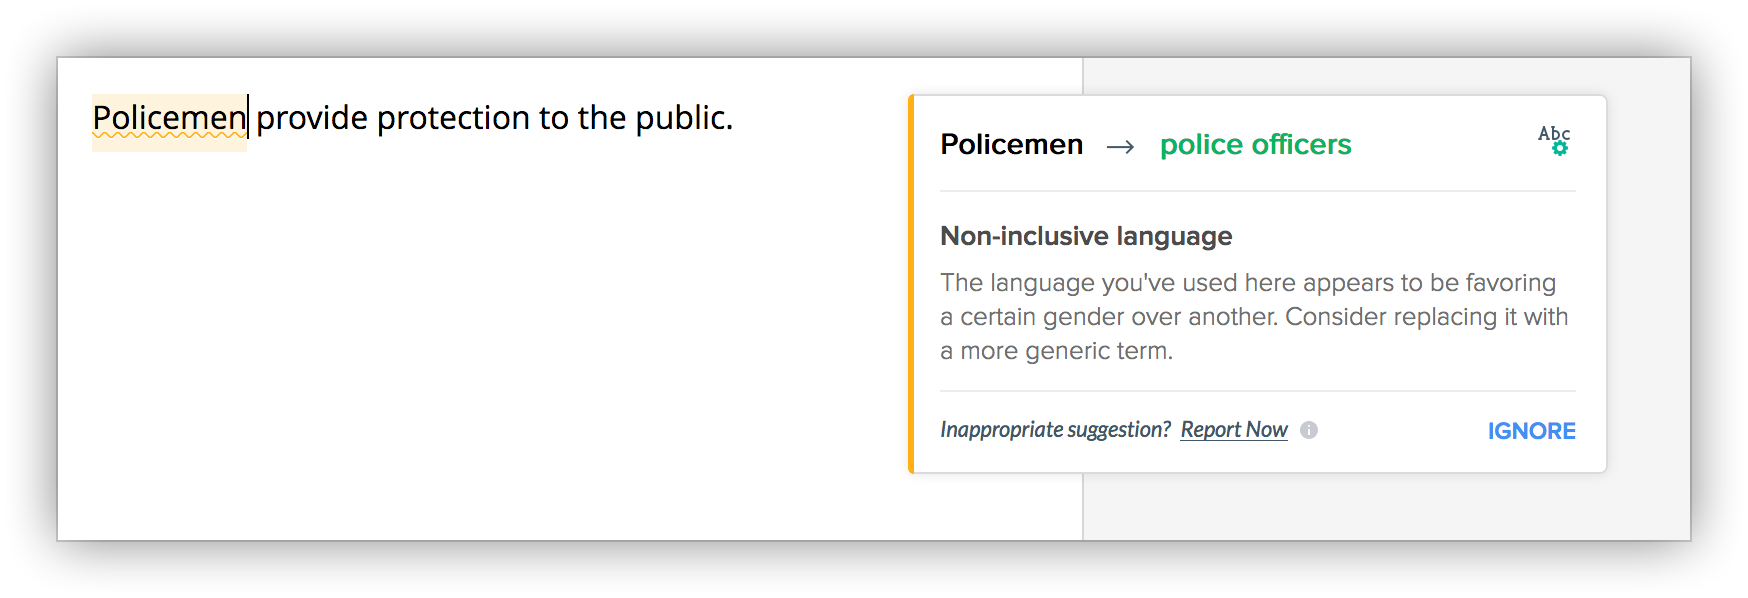Click the original word Policemen in the suggestion card
The width and height of the screenshot is (1748, 598).
pyautogui.click(x=1011, y=145)
